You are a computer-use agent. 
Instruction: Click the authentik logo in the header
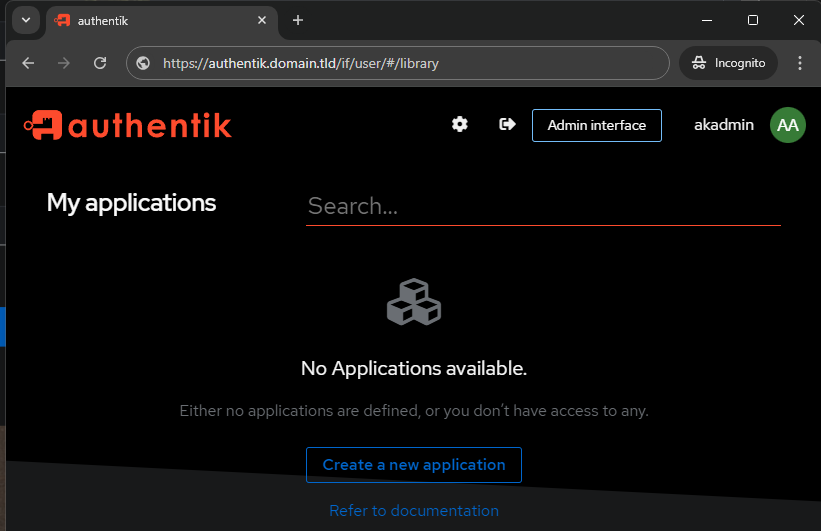[128, 125]
